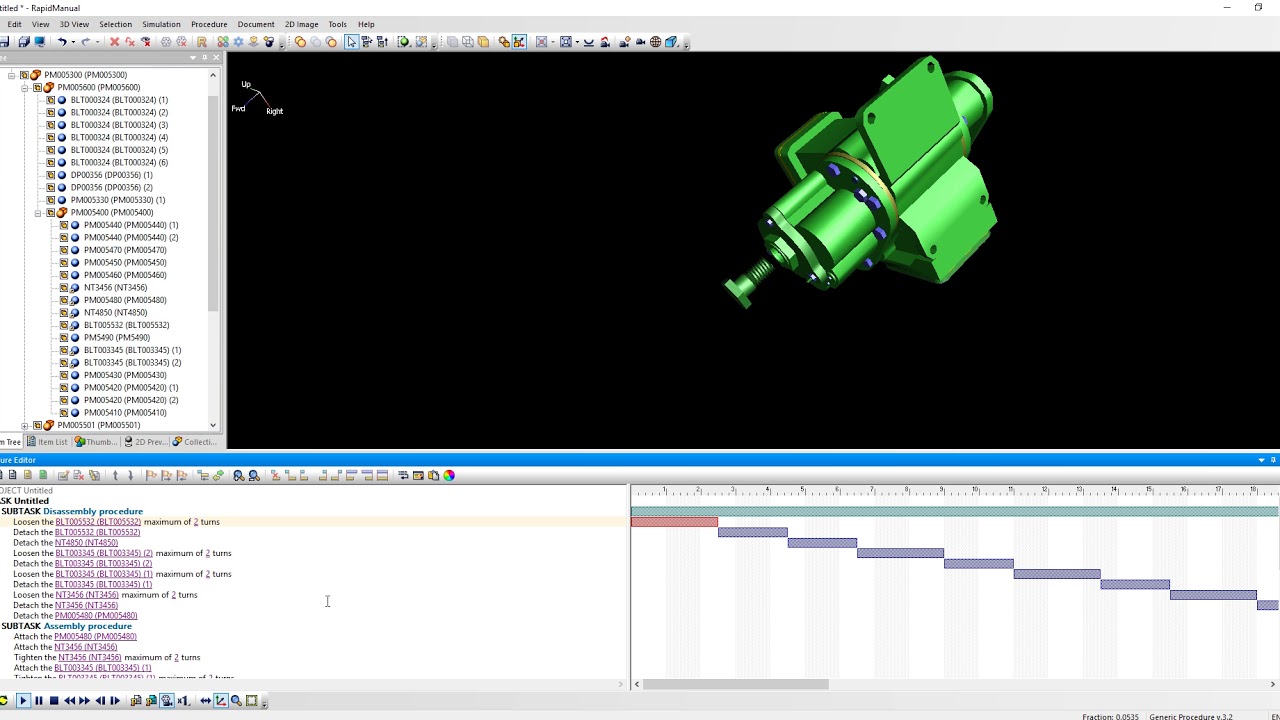Open PM005480 link in the Attach step

[x=95, y=636]
